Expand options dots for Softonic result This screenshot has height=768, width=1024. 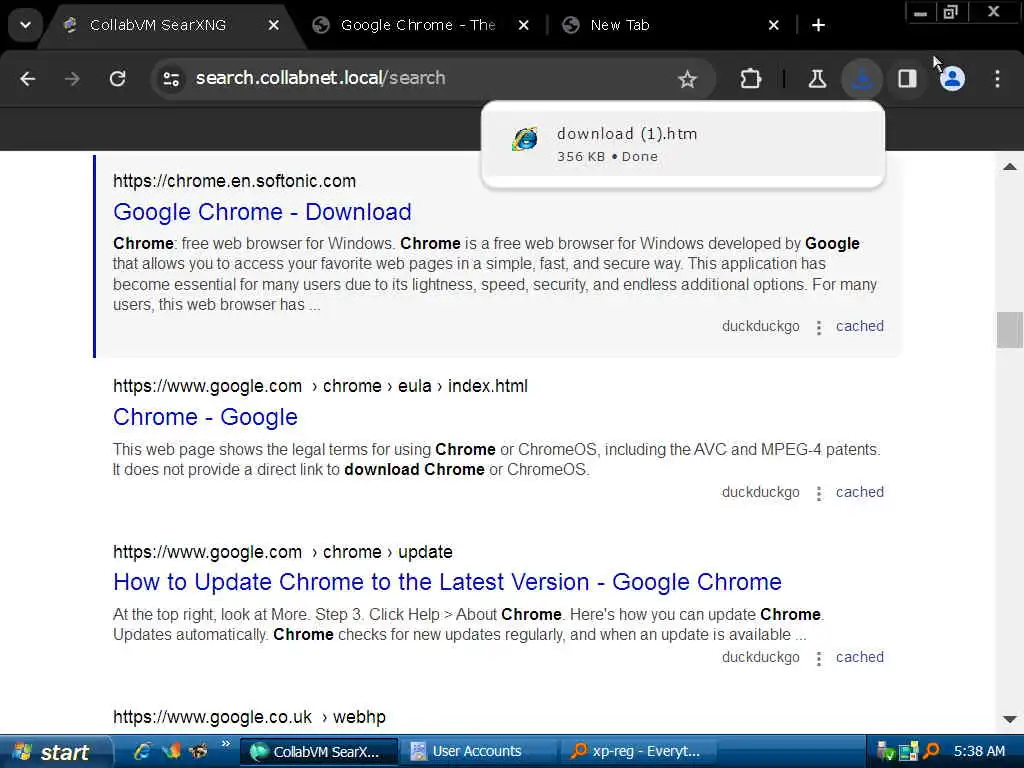pos(818,327)
